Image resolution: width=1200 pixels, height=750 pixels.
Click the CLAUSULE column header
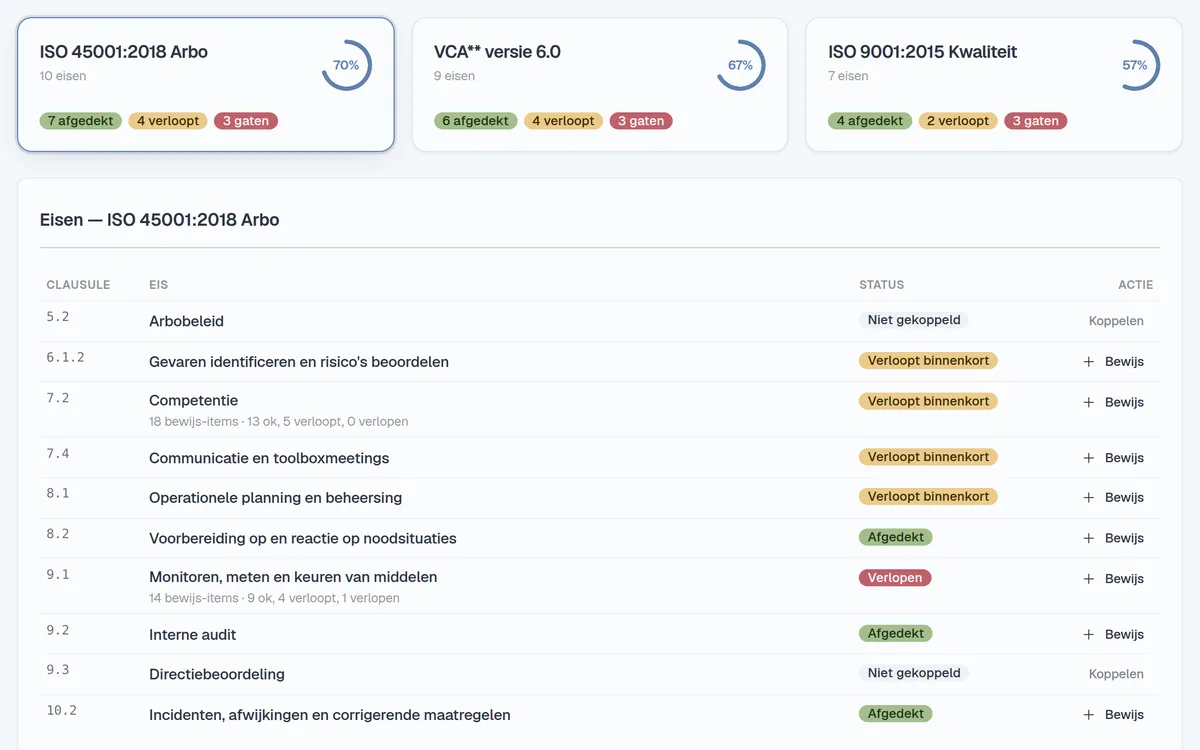point(78,285)
